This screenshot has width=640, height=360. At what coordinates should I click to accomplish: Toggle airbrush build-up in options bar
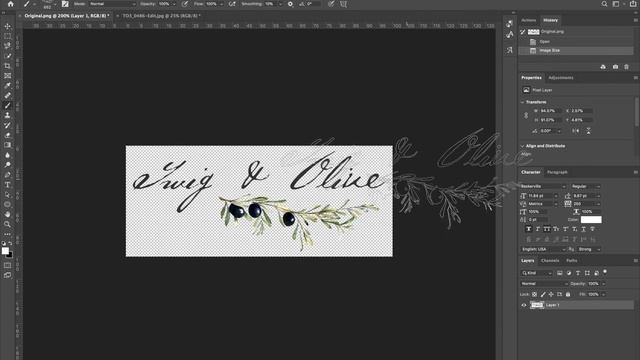(x=232, y=4)
